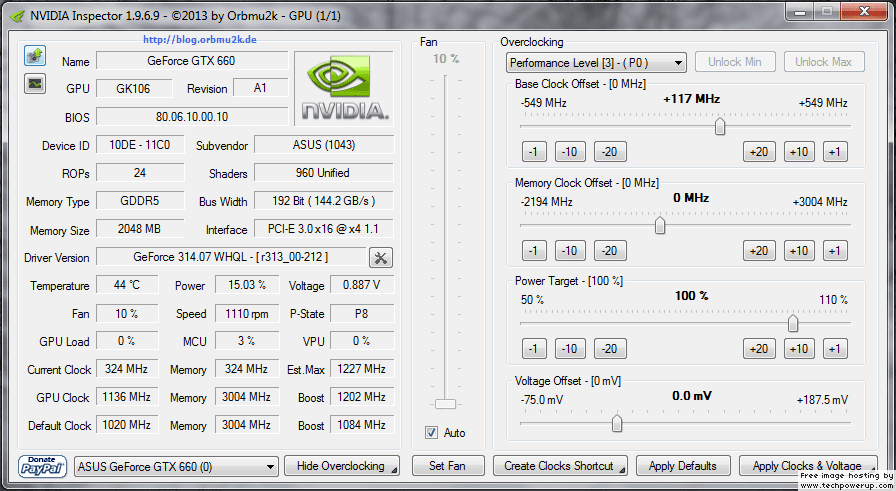Open the sensor monitoring graph icon

coord(35,83)
